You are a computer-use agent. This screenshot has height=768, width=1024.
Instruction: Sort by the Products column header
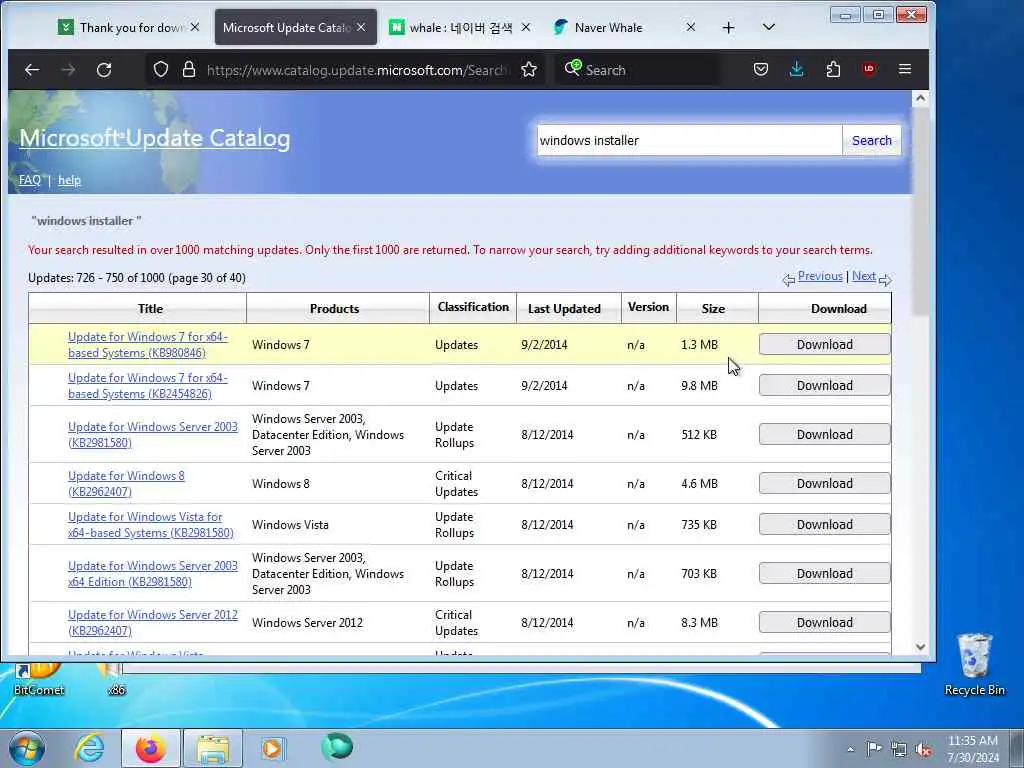[x=334, y=308]
